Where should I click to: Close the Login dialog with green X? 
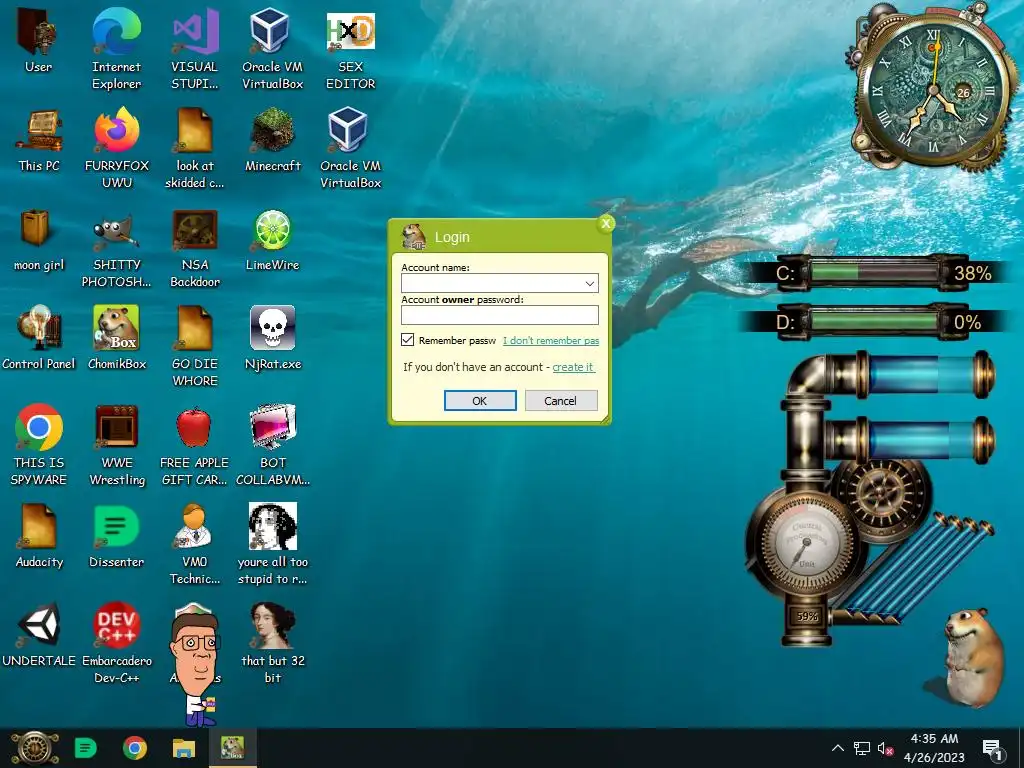(605, 224)
